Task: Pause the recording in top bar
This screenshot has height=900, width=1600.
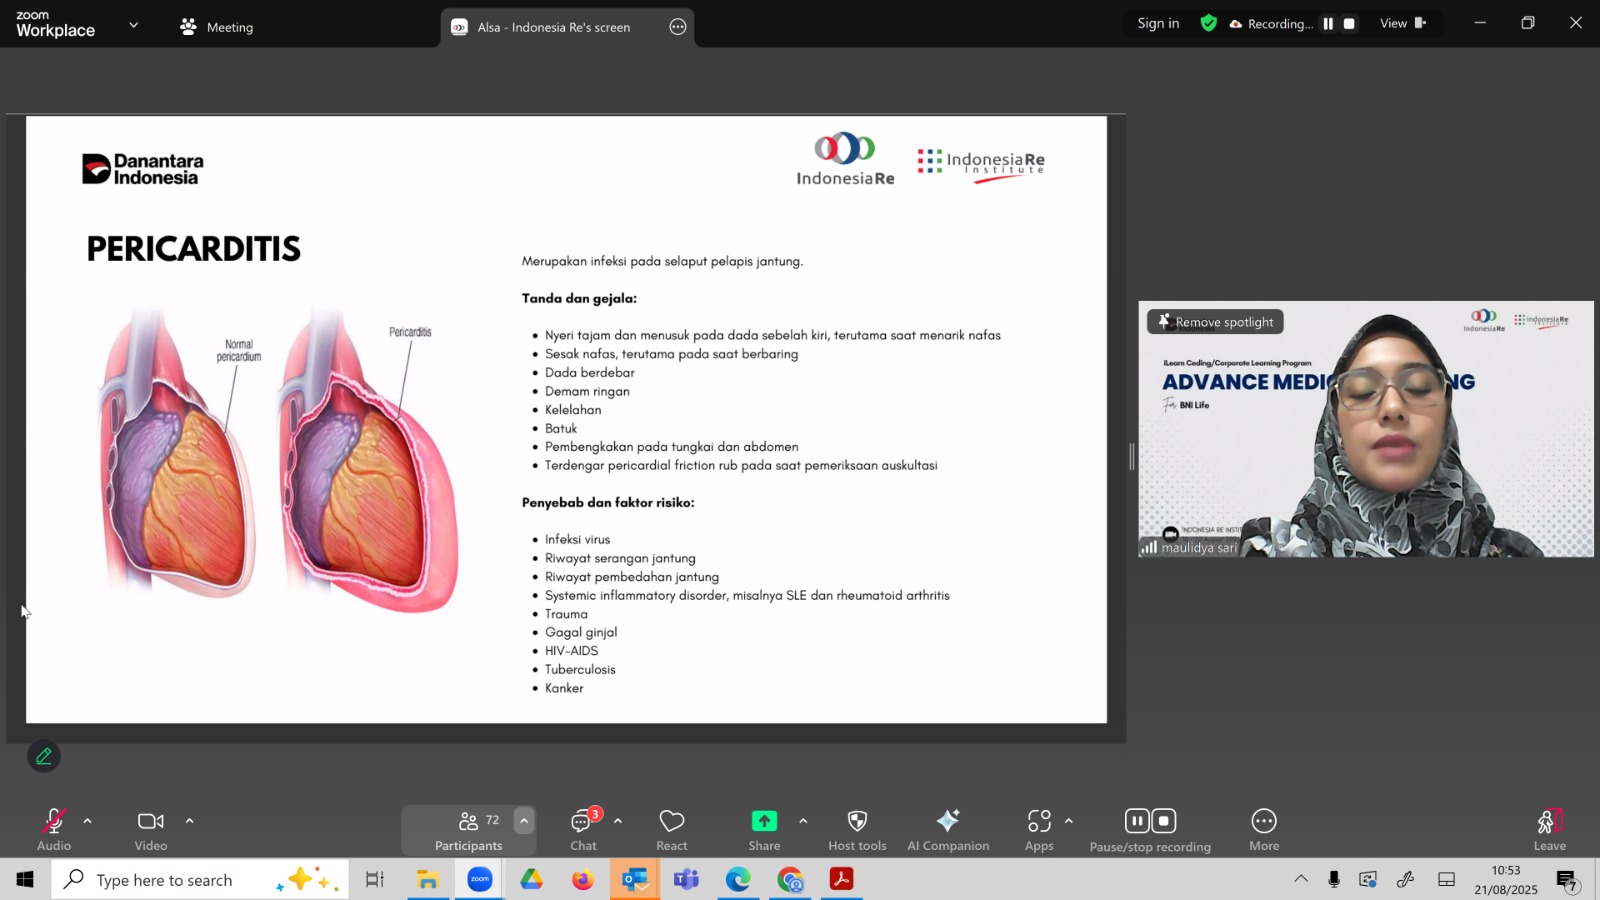Action: [x=1328, y=24]
